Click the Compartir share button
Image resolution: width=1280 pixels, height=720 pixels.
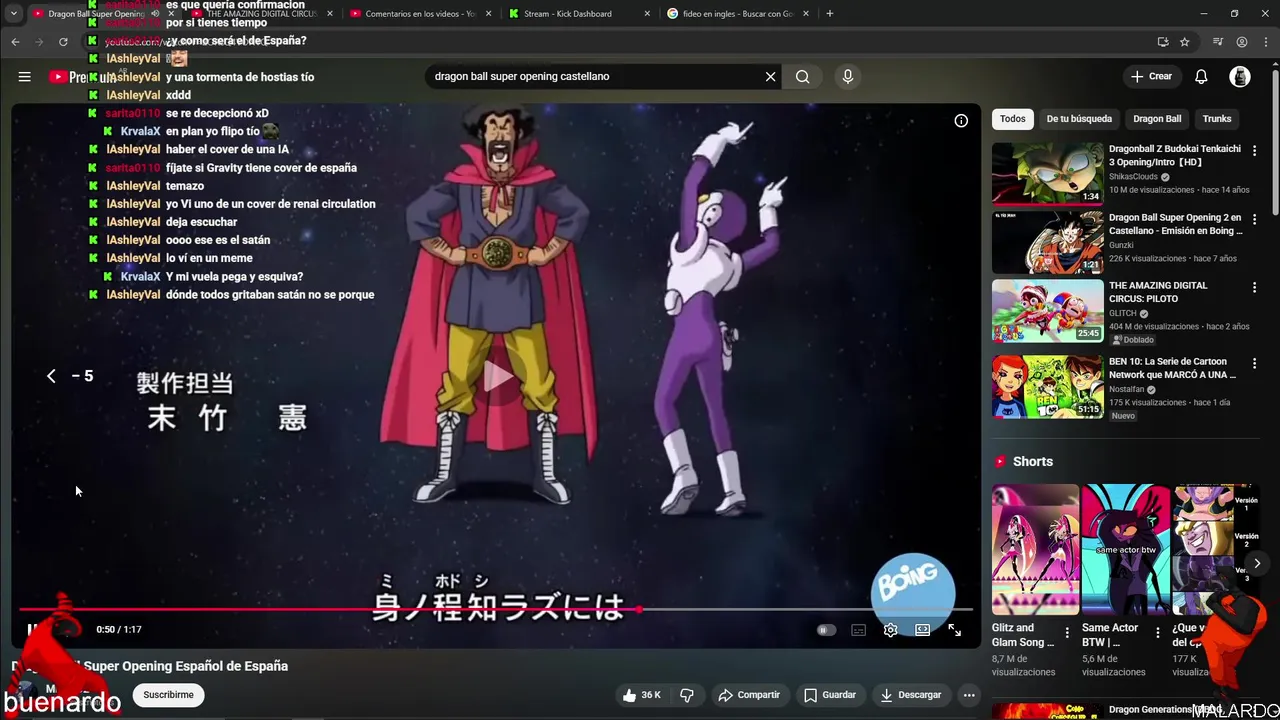[749, 695]
